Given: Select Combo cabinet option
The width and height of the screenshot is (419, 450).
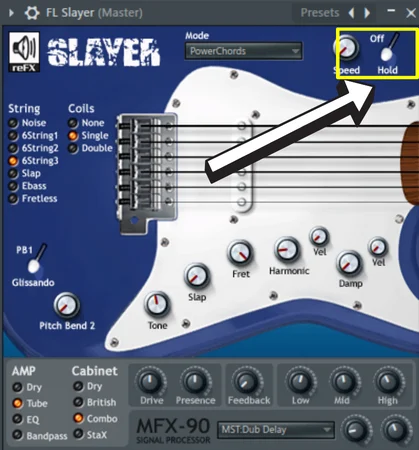Looking at the screenshot, I should pyautogui.click(x=95, y=418).
